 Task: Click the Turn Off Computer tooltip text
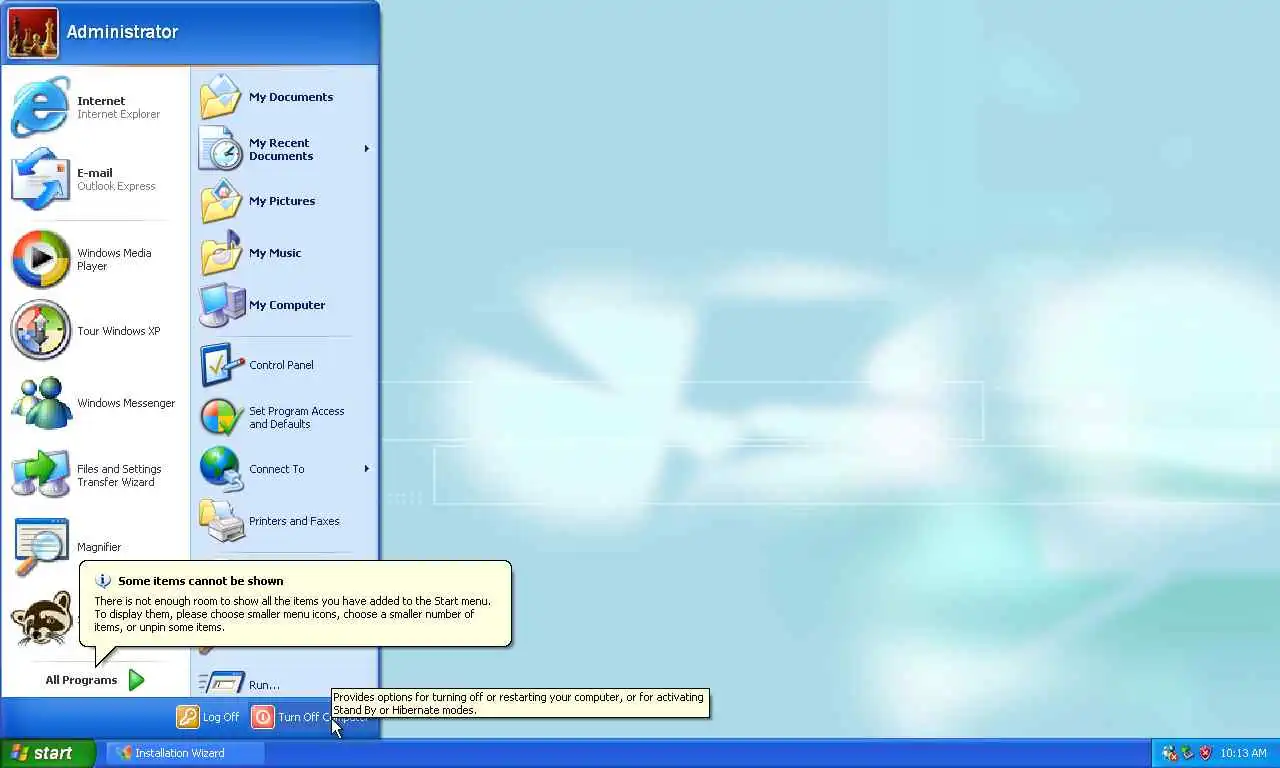518,703
